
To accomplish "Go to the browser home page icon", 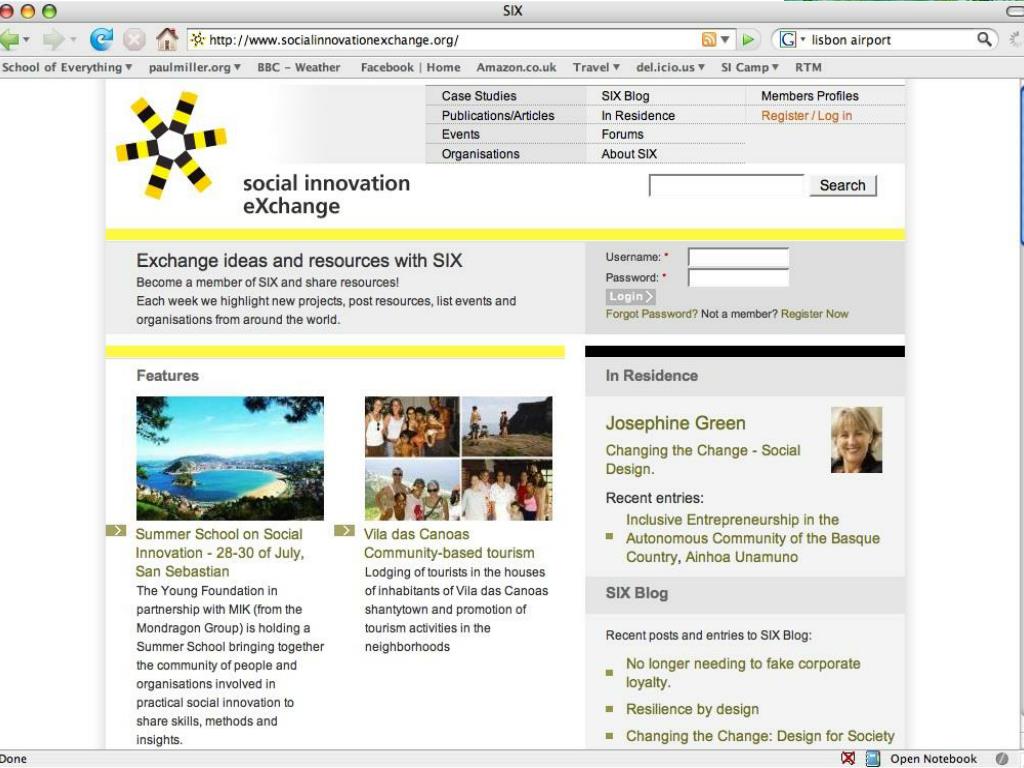I will point(167,40).
